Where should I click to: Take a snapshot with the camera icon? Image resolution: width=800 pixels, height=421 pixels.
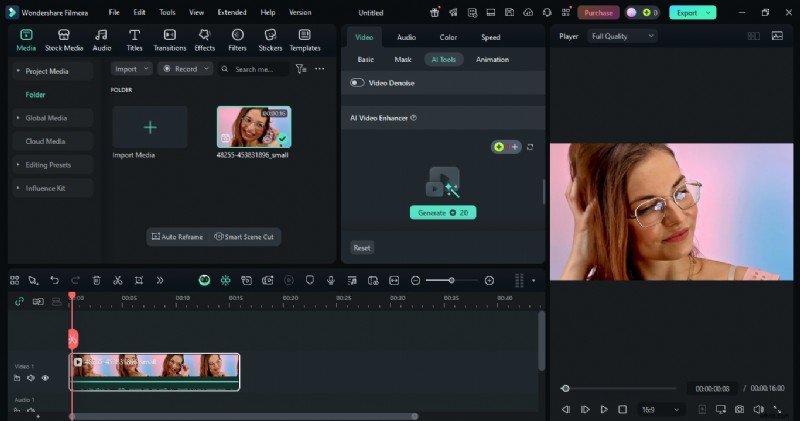(739, 409)
